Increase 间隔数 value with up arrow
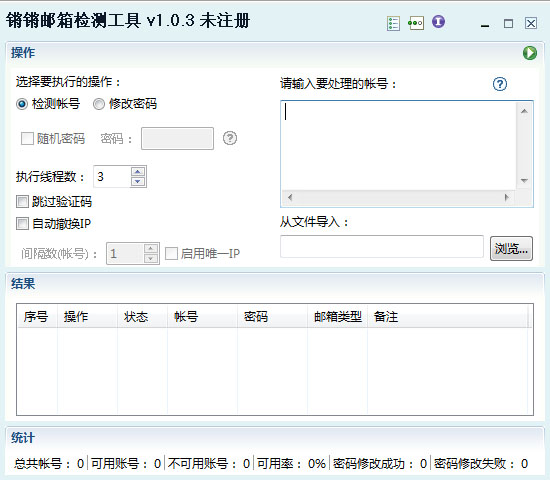Viewport: 550px width, 480px height. coord(150,248)
